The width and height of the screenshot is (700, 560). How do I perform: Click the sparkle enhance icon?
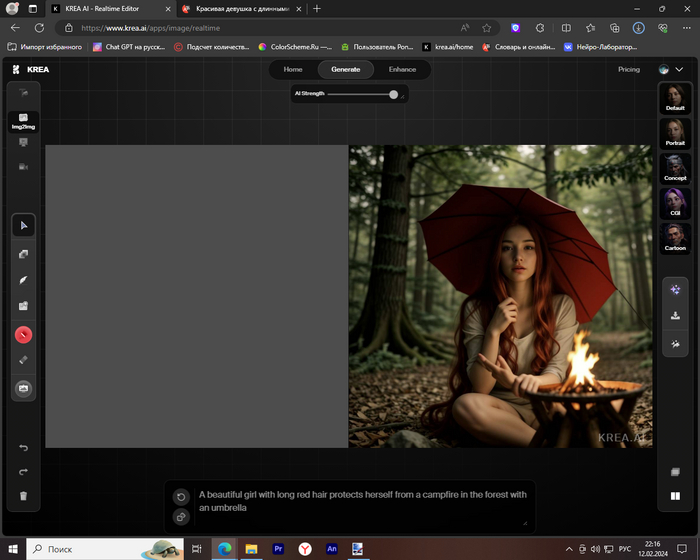675,288
